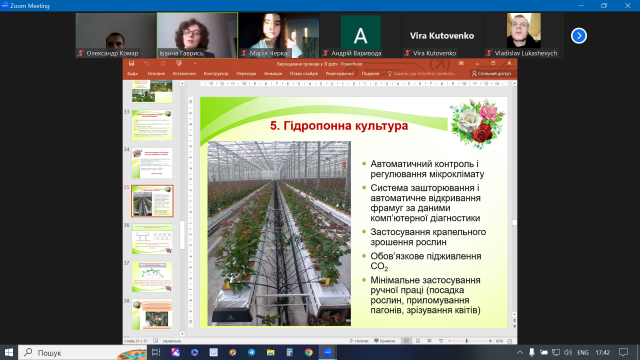Click the Save icon in PowerPoint toolbar
Screen dimensions: 640x360
(131, 63)
